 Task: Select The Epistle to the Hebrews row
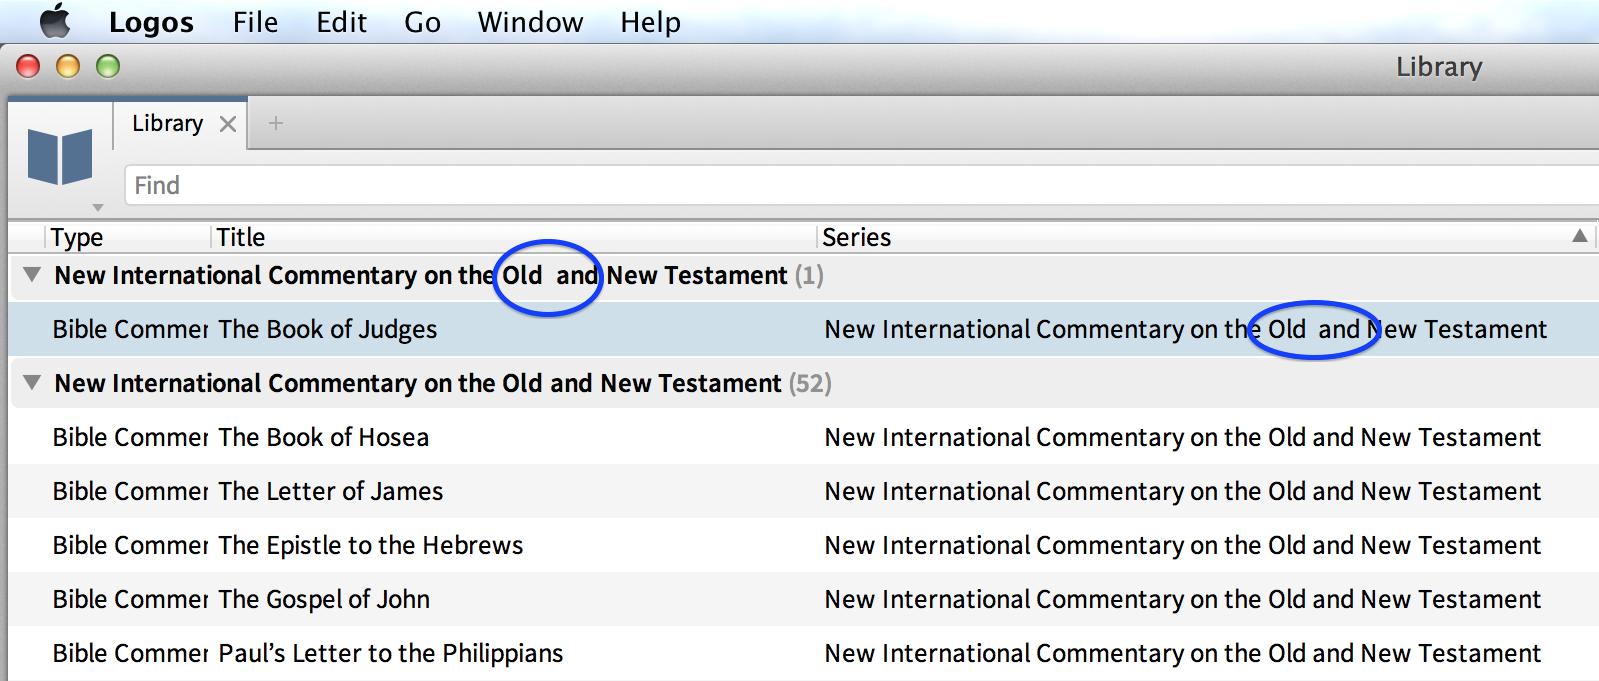[804, 545]
